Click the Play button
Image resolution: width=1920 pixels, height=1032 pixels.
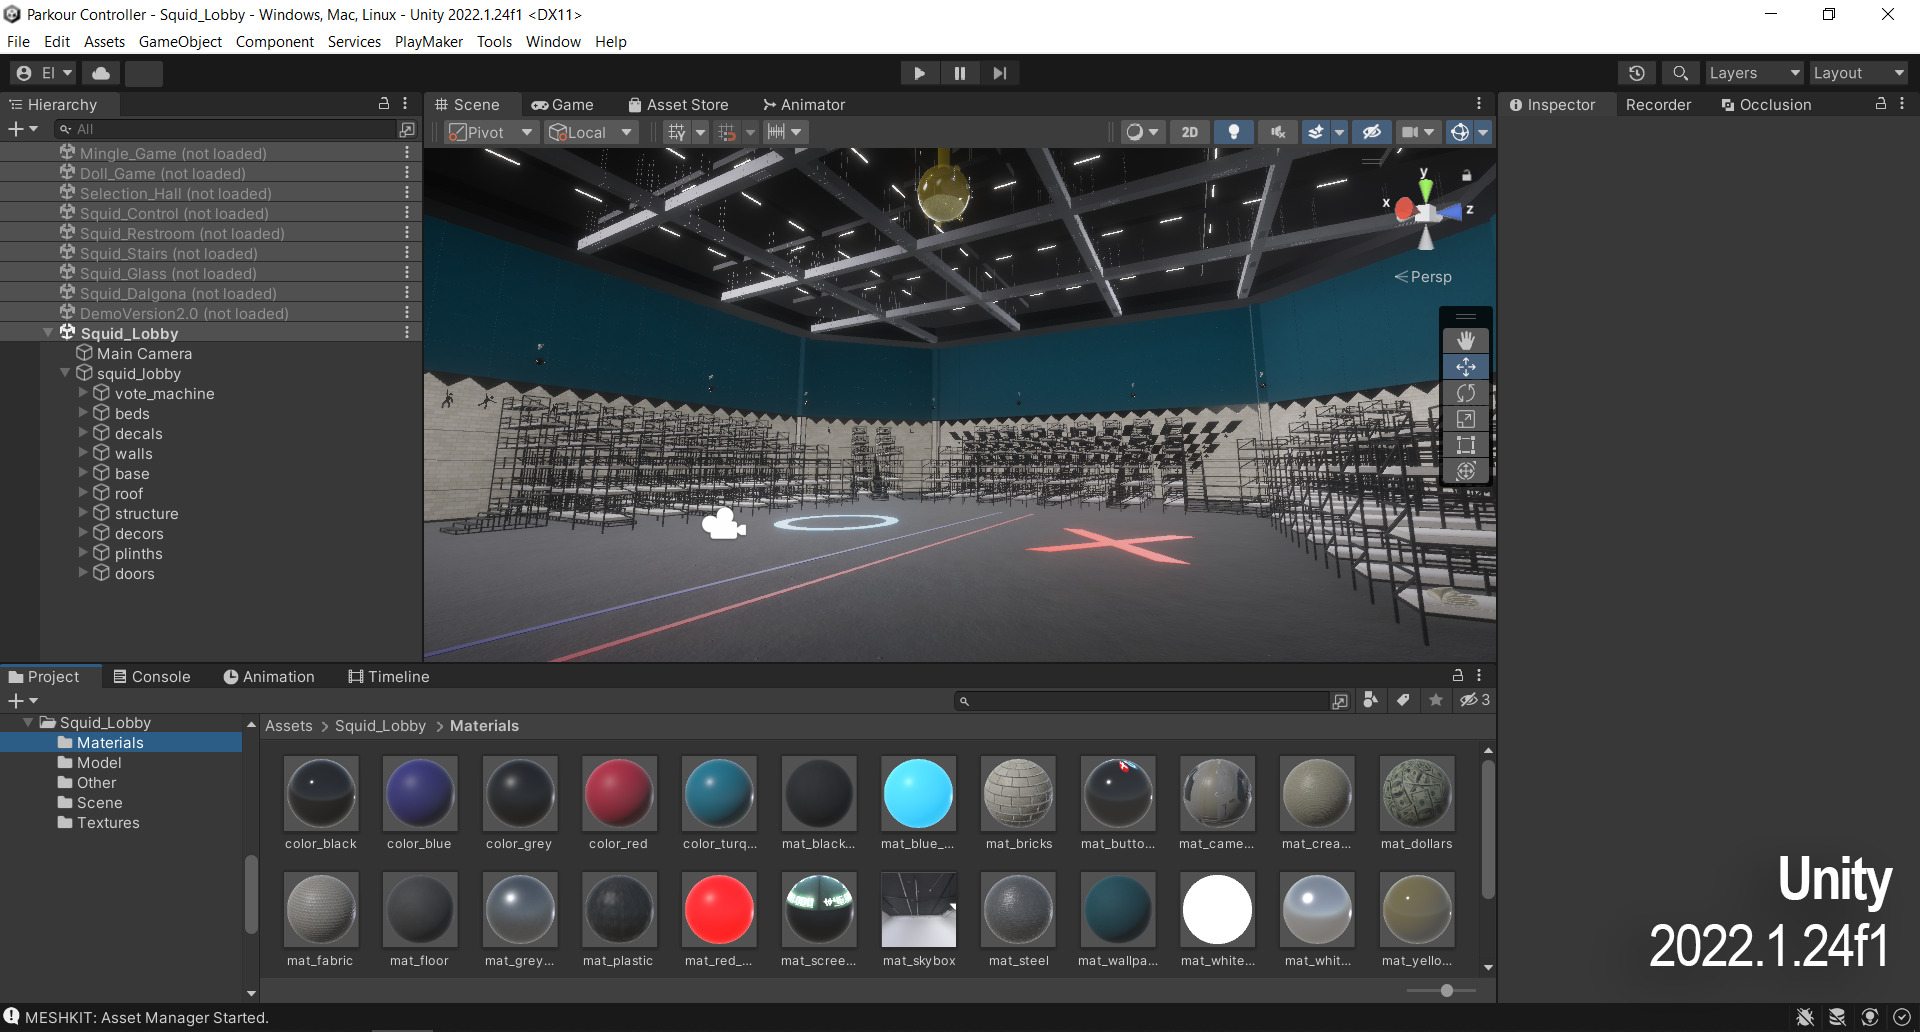919,73
